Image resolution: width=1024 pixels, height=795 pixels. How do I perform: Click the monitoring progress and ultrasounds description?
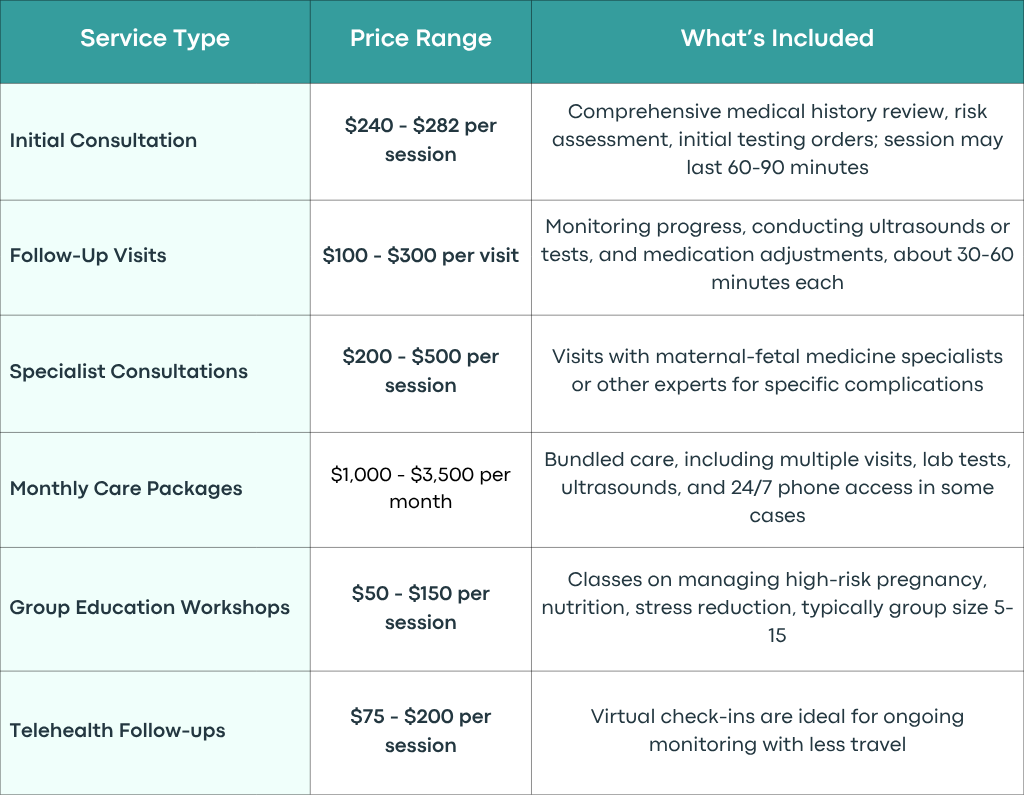[777, 255]
